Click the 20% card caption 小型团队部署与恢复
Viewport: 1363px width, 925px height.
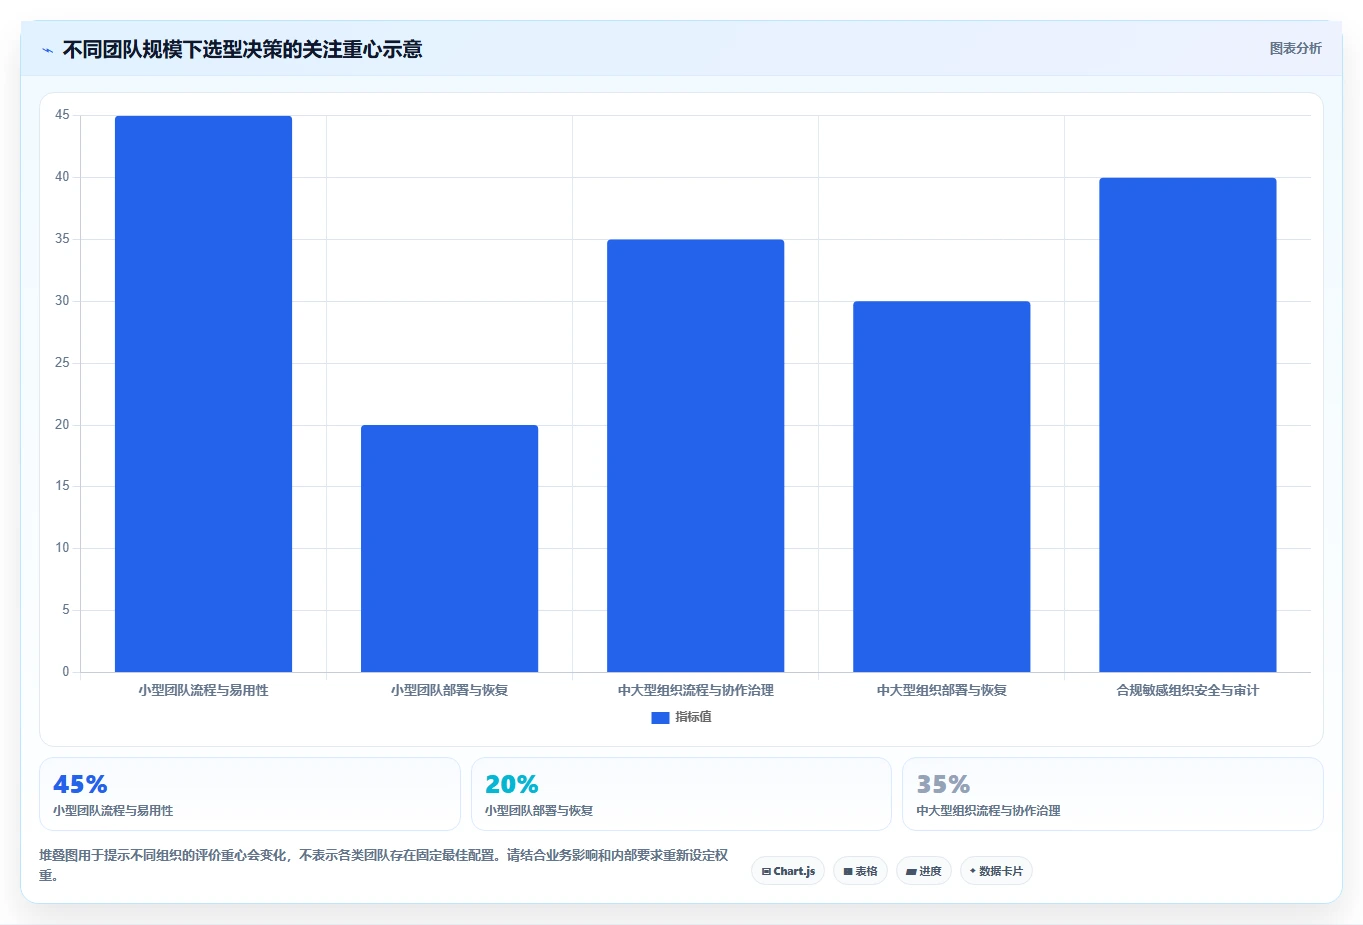539,811
